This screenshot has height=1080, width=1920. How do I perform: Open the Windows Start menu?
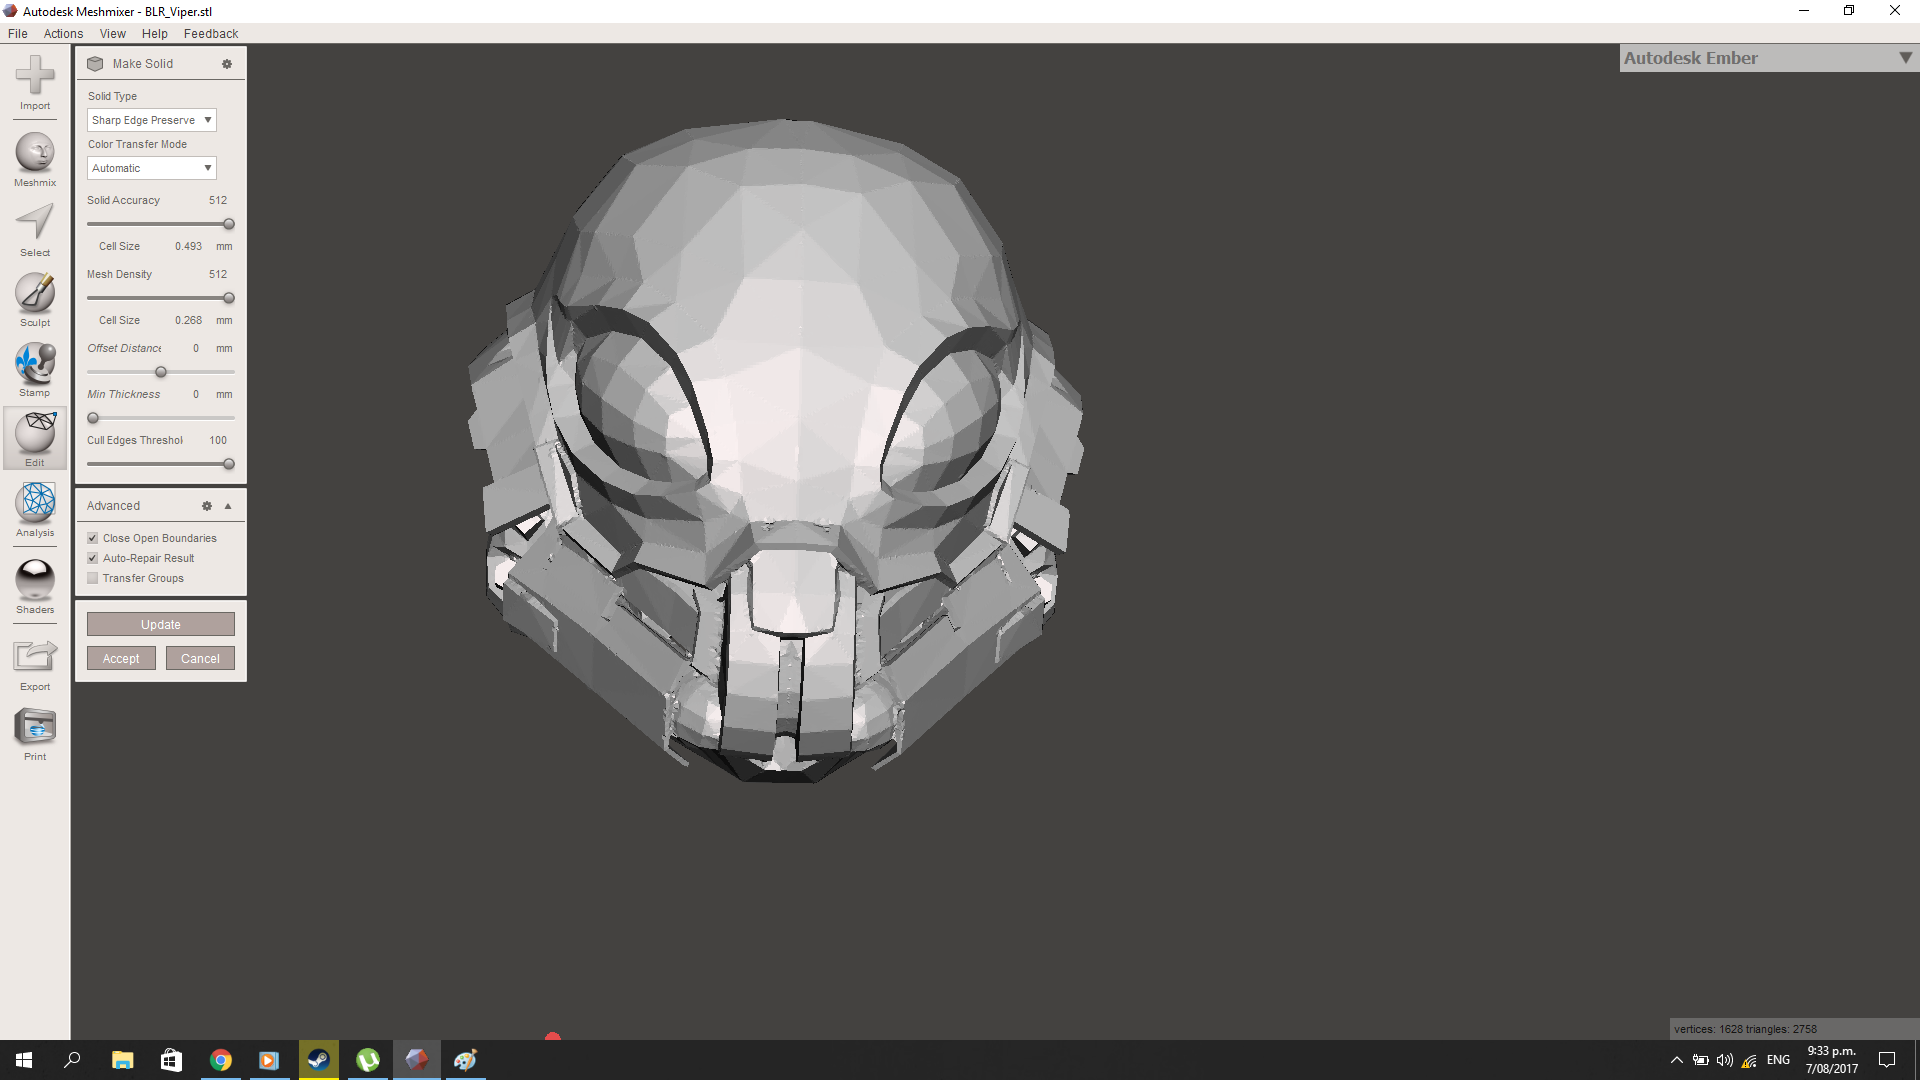[24, 1060]
